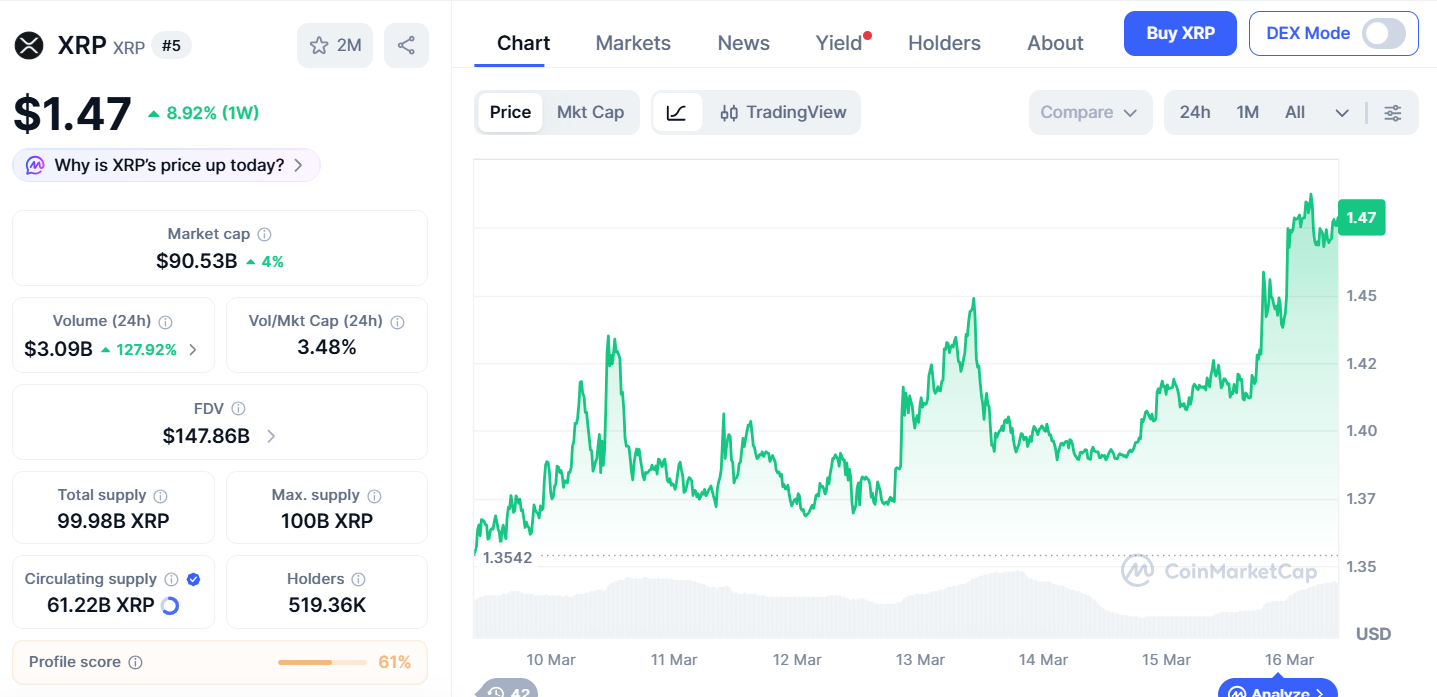1437x697 pixels.
Task: Select the line chart icon
Action: pos(677,112)
